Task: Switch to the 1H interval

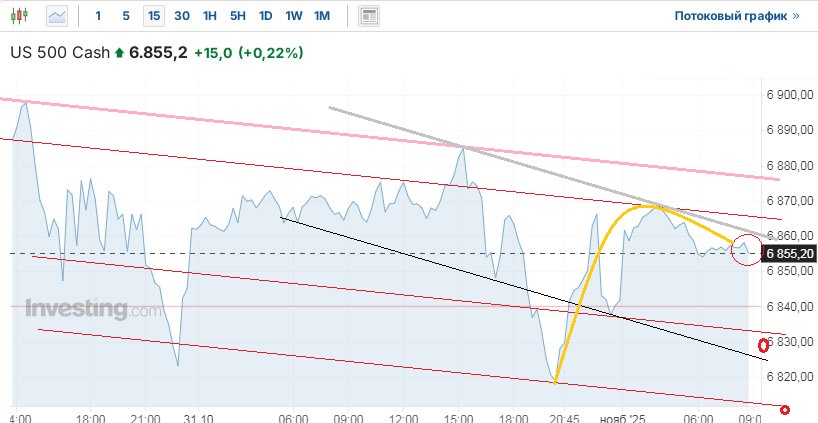Action: (209, 16)
